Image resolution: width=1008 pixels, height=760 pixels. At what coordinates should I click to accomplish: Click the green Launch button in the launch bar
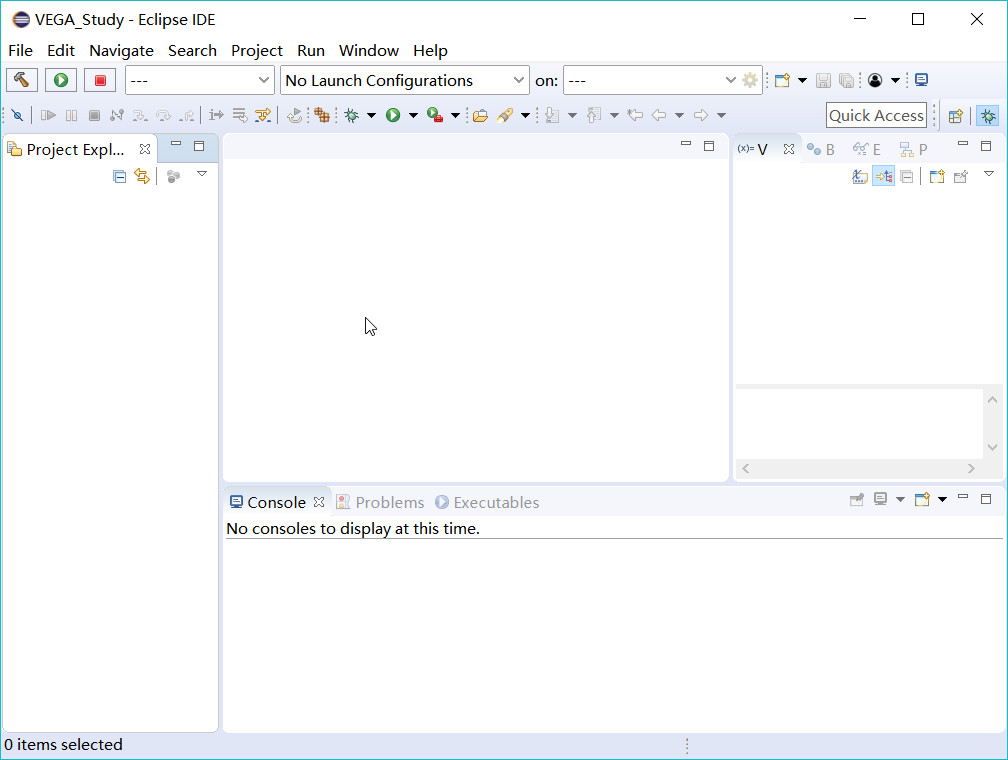point(61,80)
